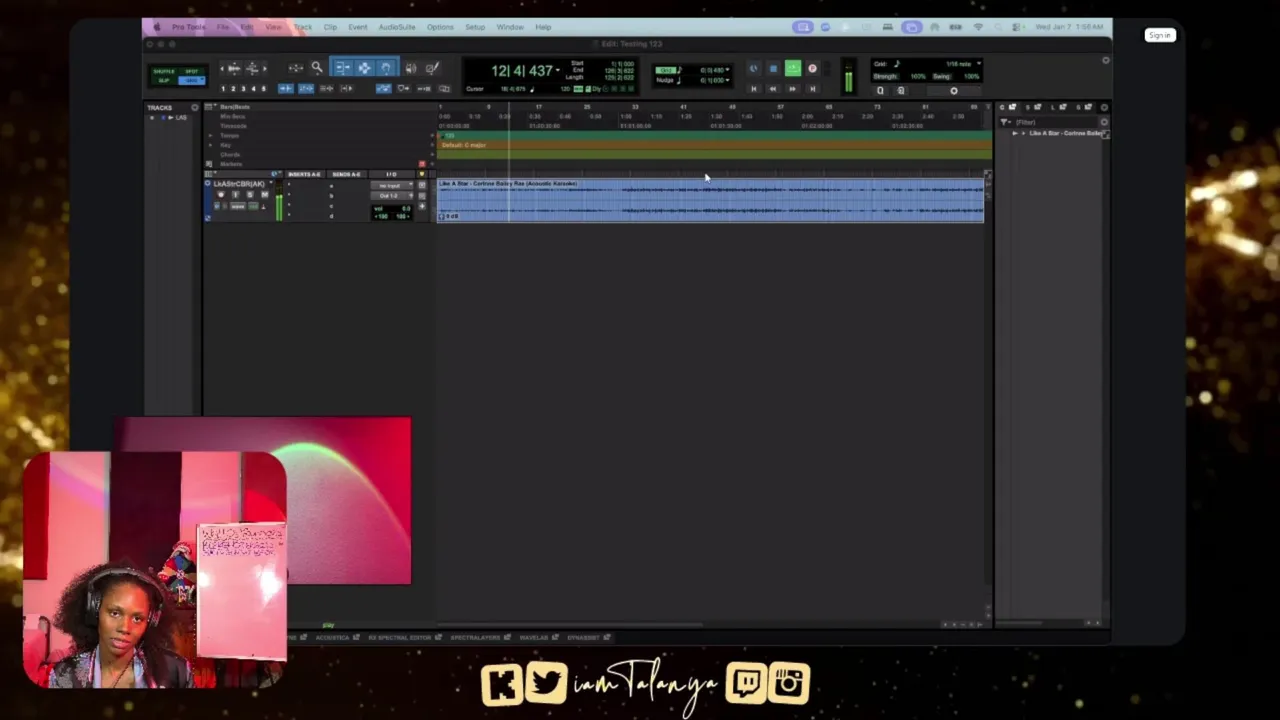Select zoom preset 1

pos(223,88)
